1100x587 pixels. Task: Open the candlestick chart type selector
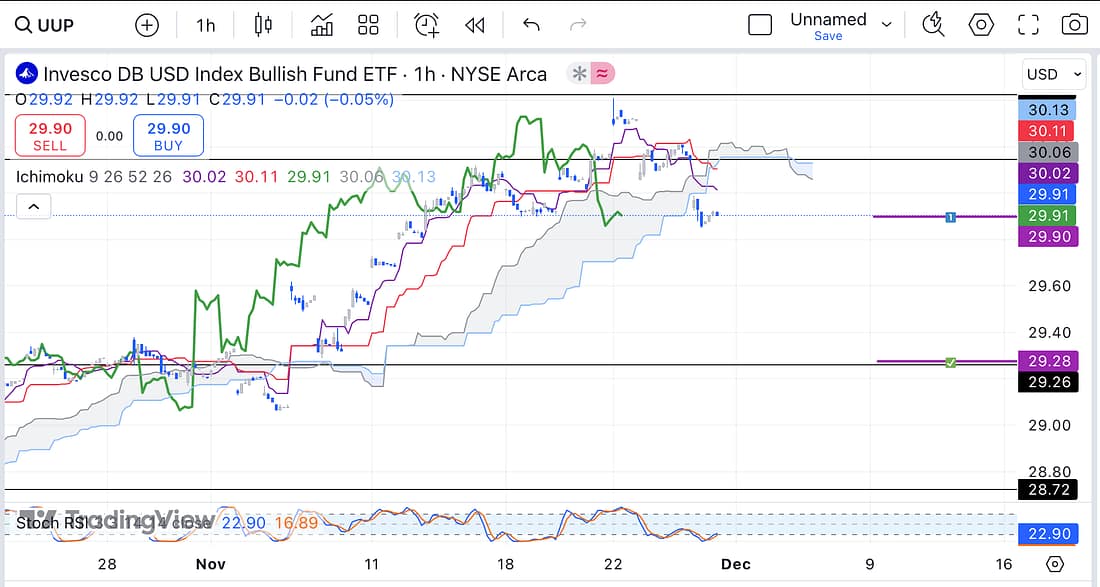click(x=263, y=25)
